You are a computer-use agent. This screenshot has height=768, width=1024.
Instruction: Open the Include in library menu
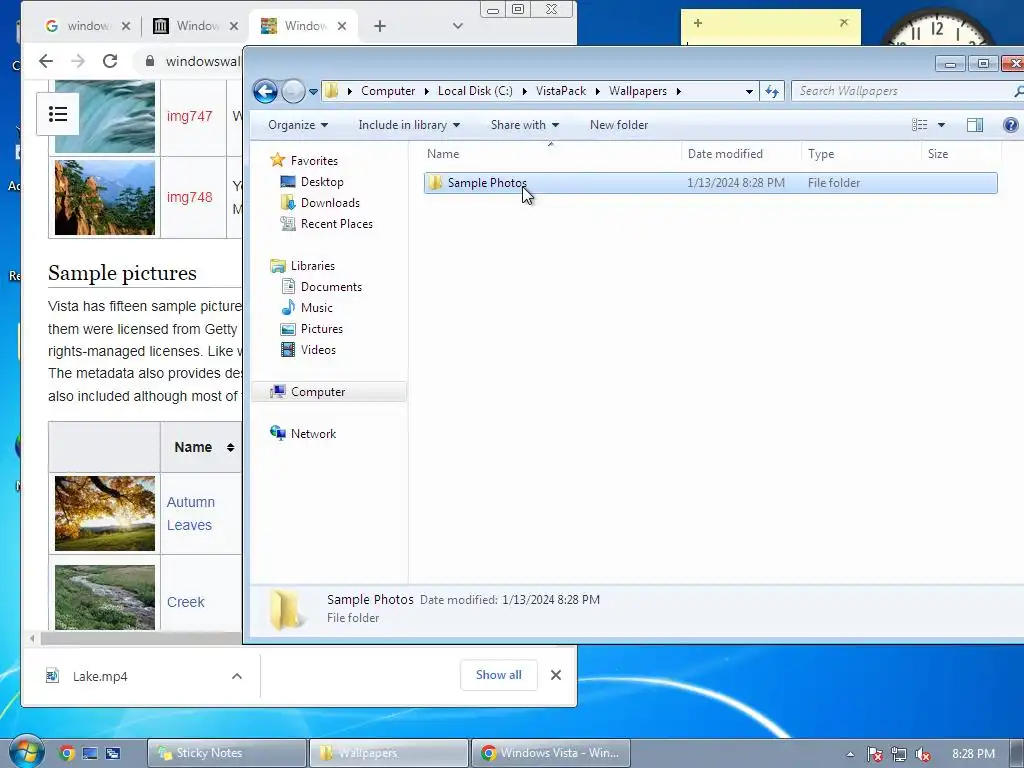coord(409,125)
